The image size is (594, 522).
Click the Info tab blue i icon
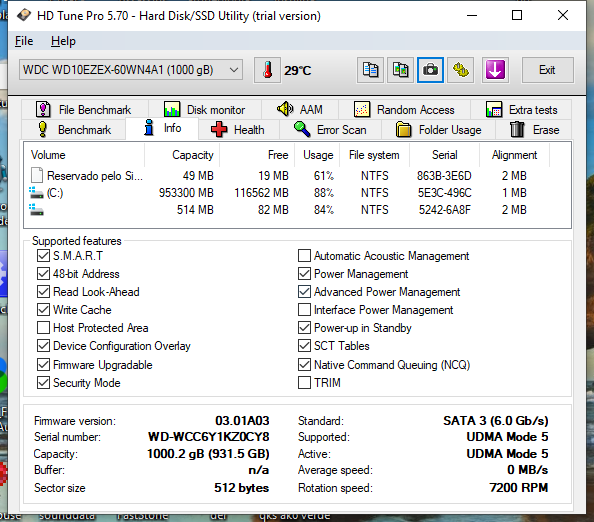pyautogui.click(x=149, y=128)
